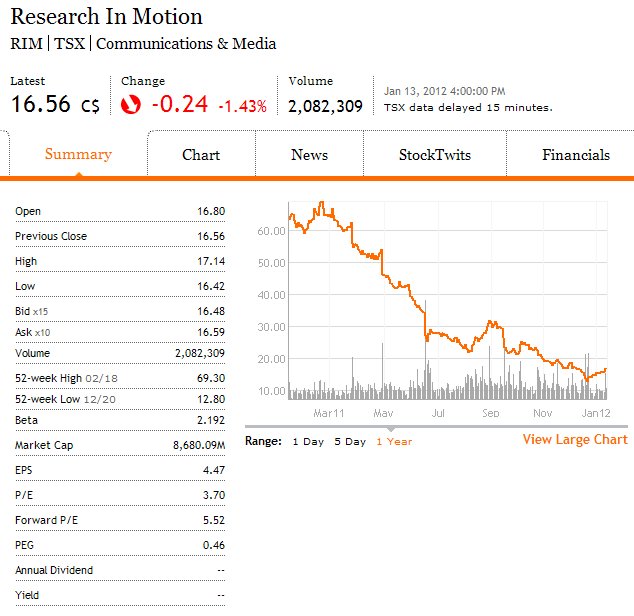Select the Market Cap row
The image size is (634, 616).
[120, 445]
